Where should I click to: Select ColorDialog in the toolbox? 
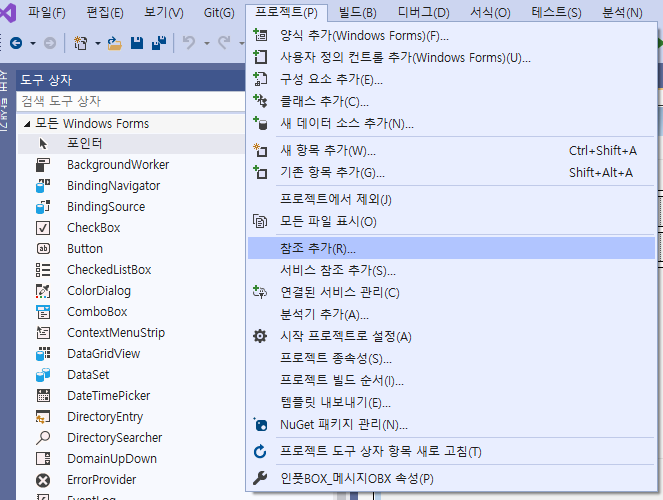point(131,291)
